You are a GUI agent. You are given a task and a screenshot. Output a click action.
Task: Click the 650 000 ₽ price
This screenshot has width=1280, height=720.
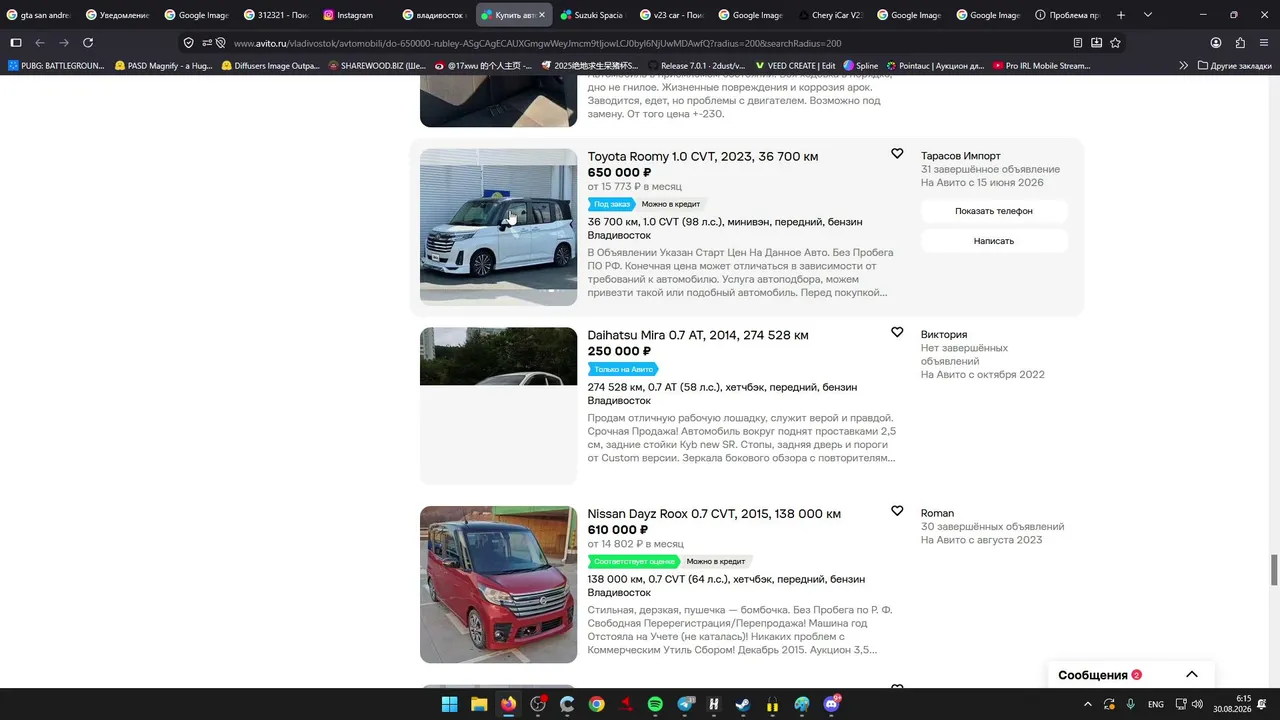click(620, 173)
